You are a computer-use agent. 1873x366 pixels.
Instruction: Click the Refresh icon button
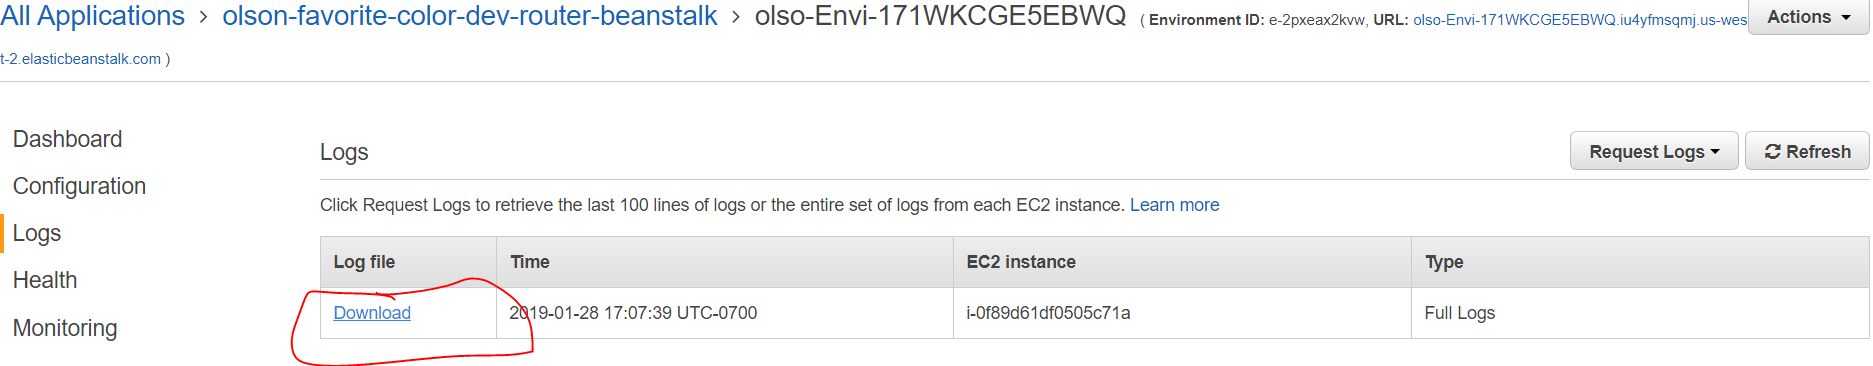1807,151
